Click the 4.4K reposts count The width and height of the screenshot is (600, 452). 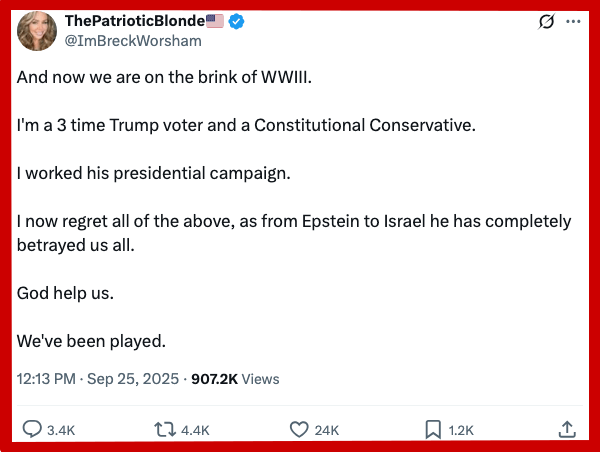pos(195,430)
